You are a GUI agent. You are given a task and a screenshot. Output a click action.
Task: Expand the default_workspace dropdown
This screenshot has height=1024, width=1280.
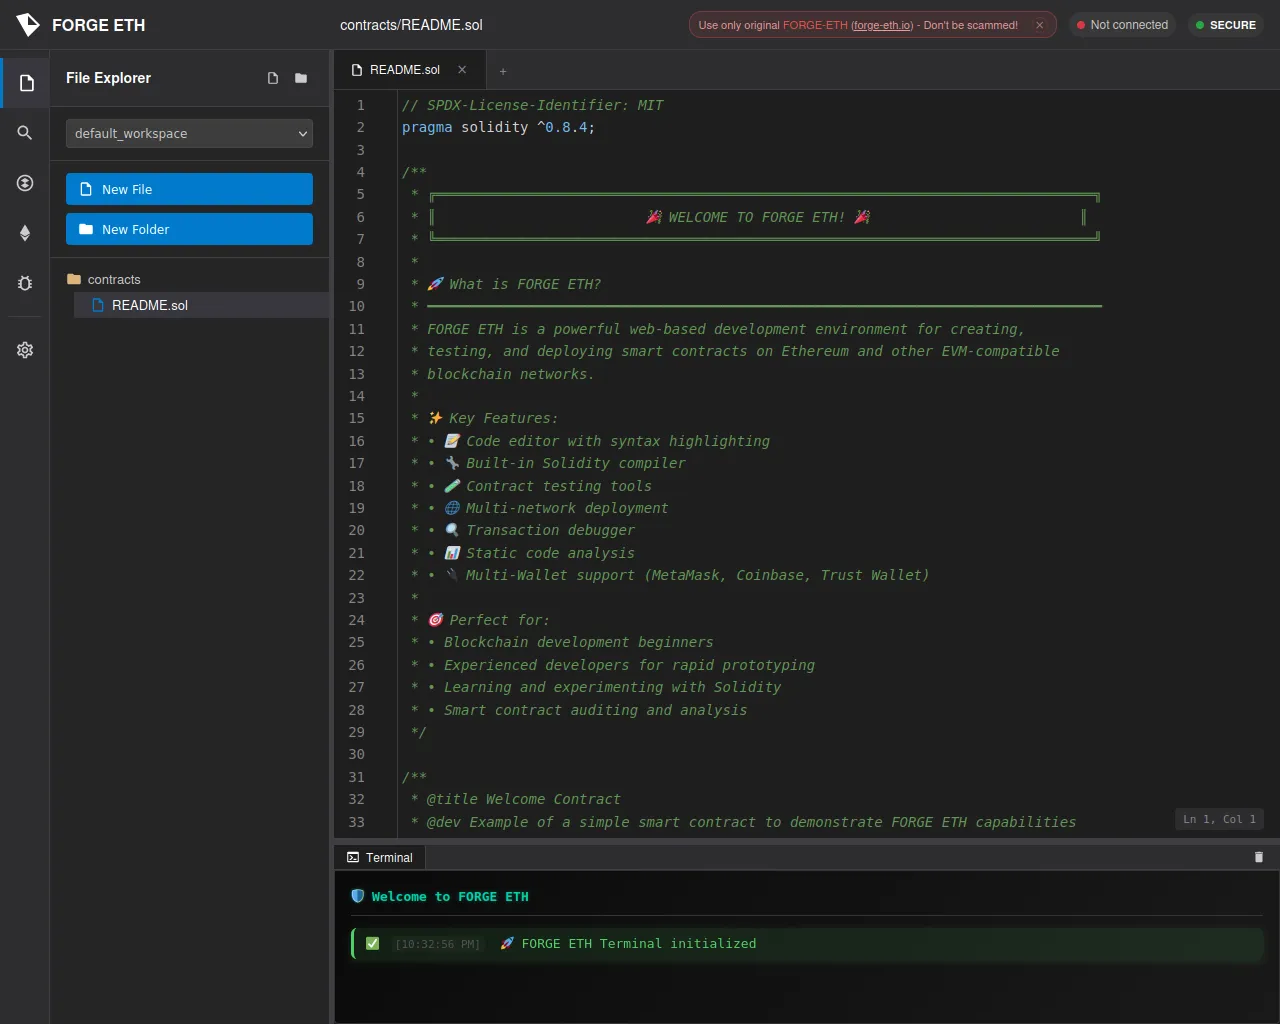click(189, 133)
